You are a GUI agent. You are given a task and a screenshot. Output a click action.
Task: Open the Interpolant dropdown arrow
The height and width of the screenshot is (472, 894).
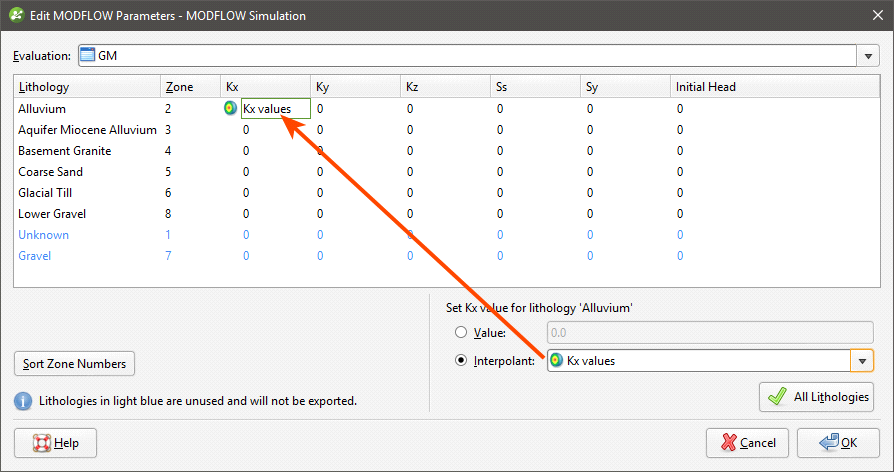click(862, 361)
